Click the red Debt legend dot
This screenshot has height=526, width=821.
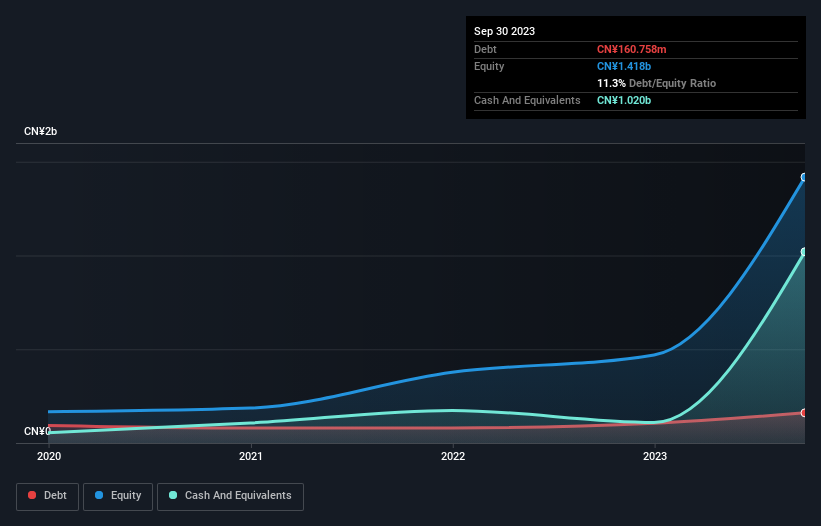(32, 495)
